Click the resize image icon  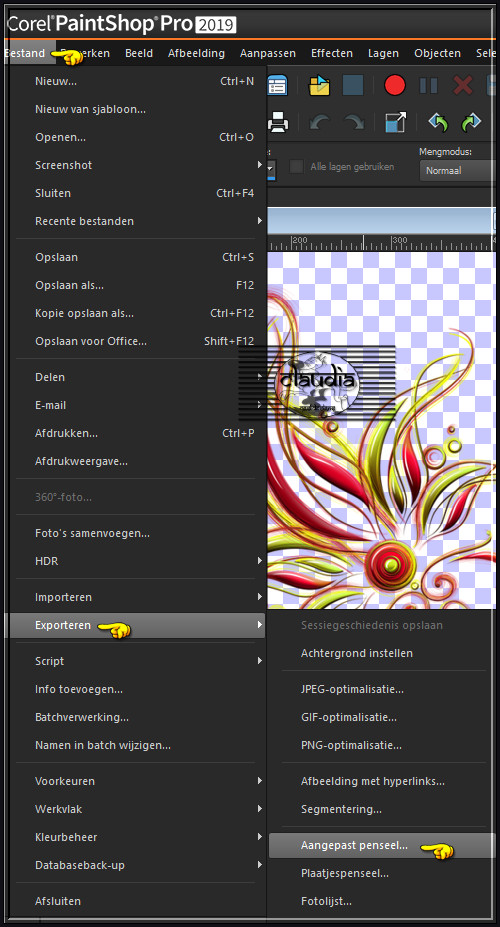pyautogui.click(x=395, y=123)
